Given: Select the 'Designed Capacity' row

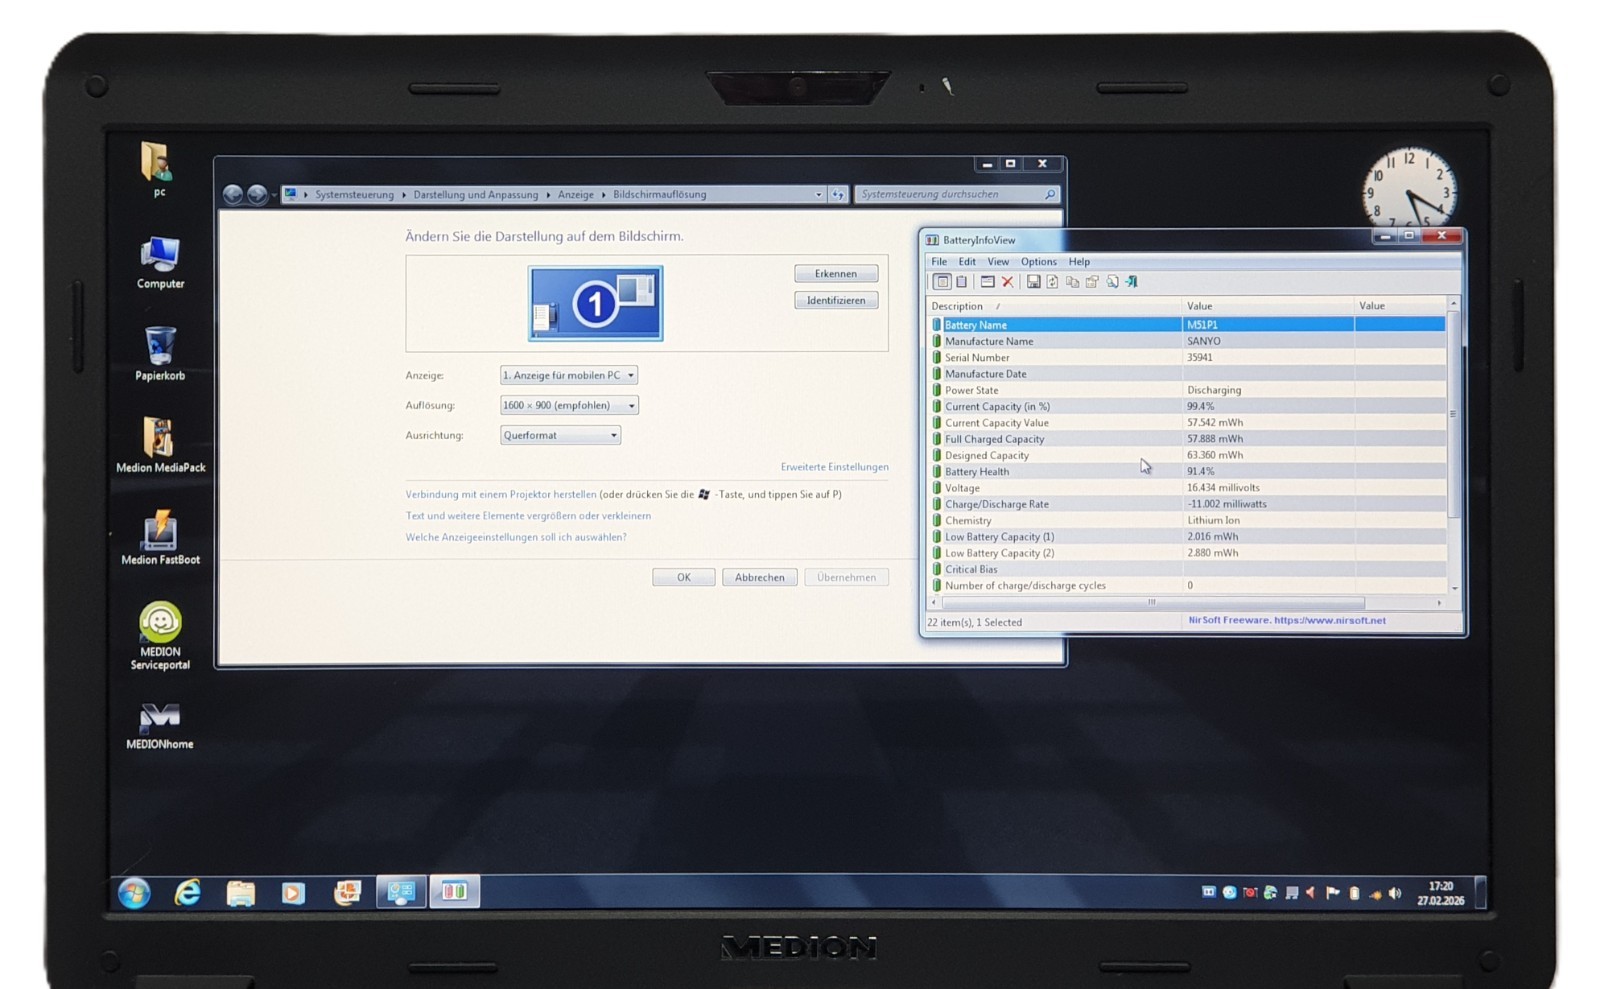Looking at the screenshot, I should pyautogui.click(x=1186, y=455).
